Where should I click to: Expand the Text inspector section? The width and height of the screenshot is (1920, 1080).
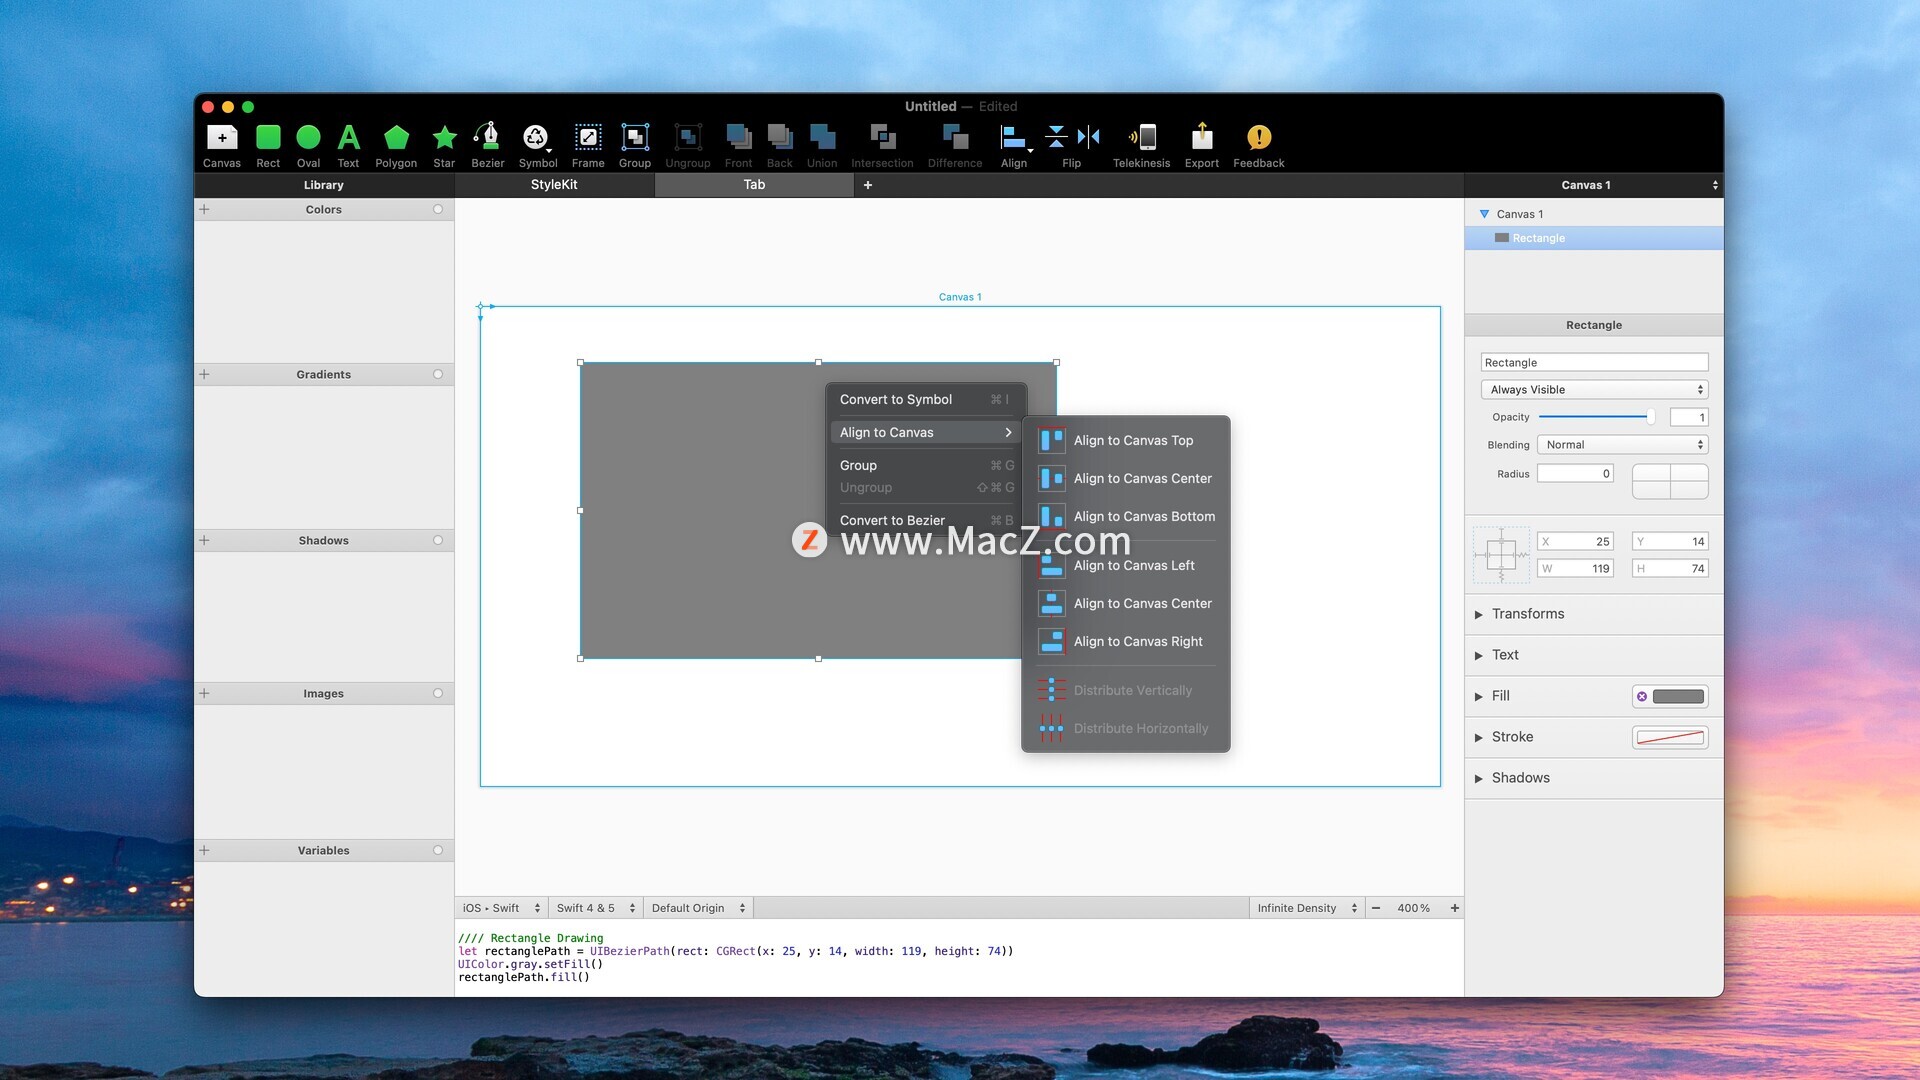[x=1478, y=655]
